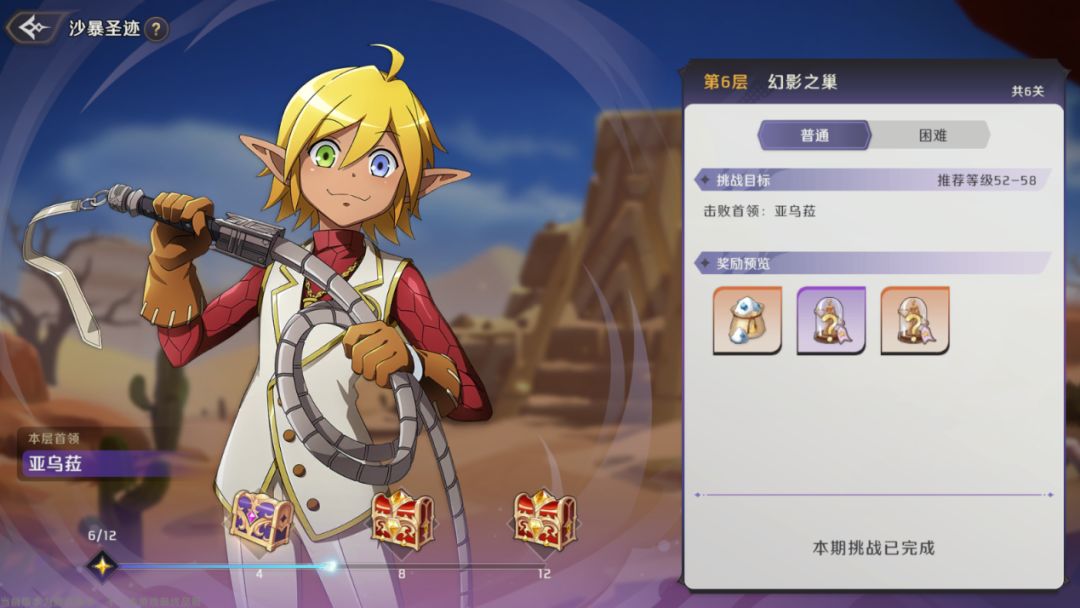Click the 本期挑战已完成 button

click(873, 548)
